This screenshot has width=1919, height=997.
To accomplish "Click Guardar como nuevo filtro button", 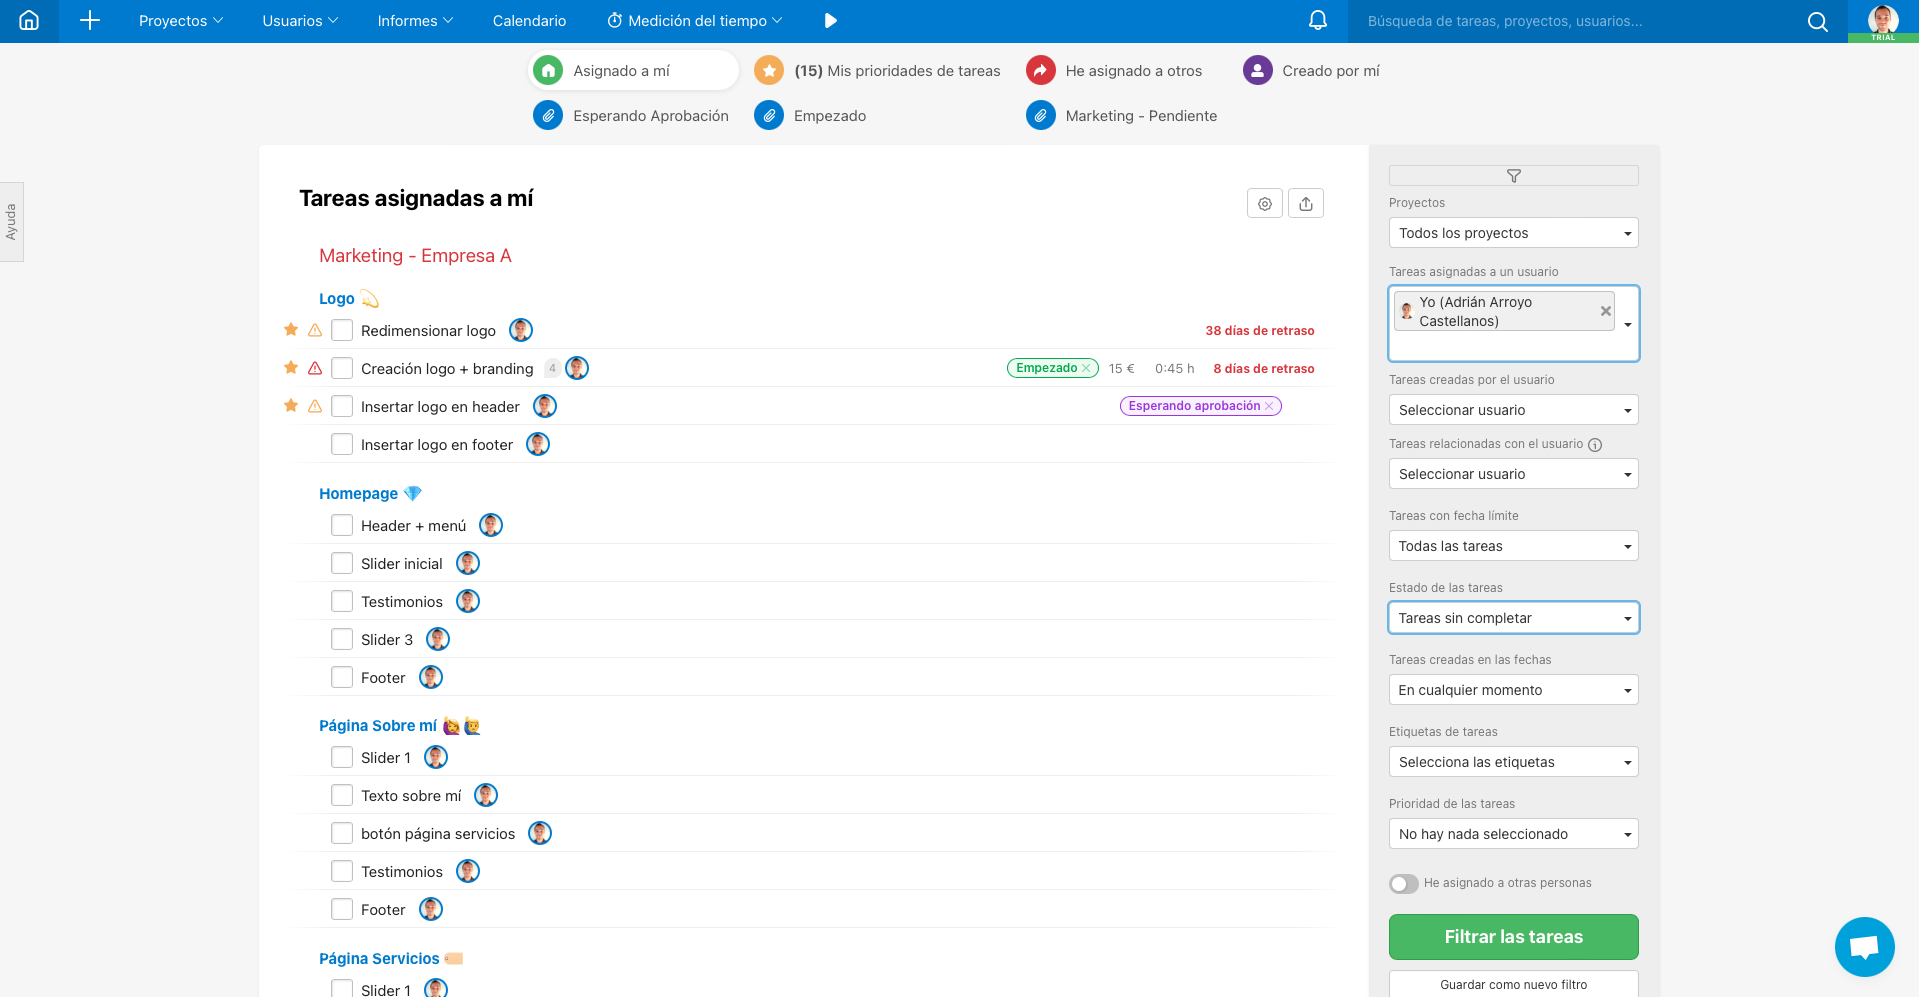I will 1513,984.
